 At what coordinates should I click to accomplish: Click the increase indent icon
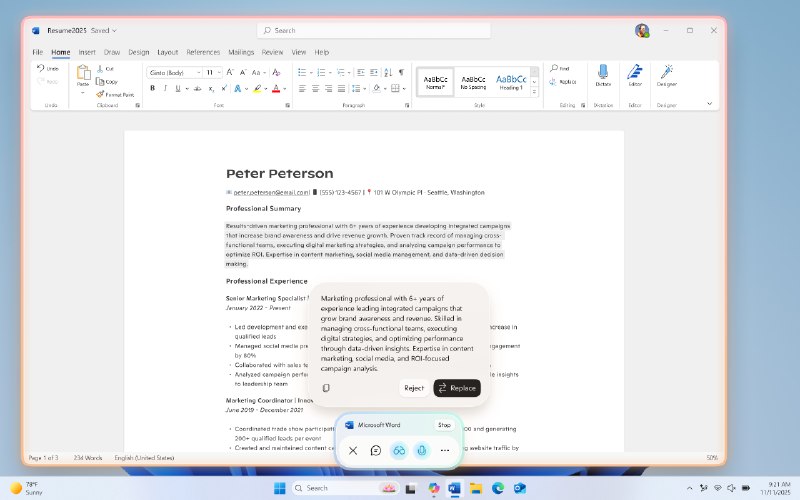[374, 72]
